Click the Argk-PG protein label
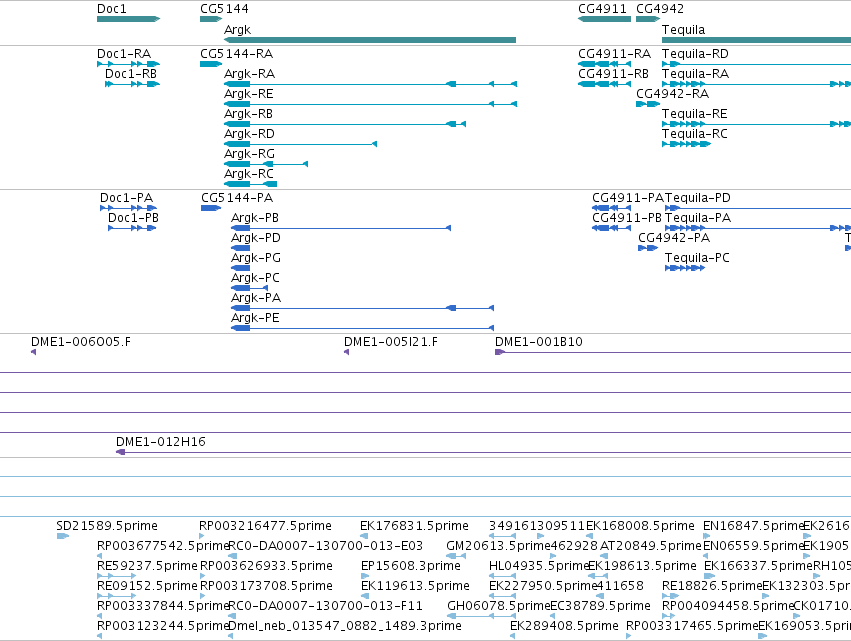The width and height of the screenshot is (851, 641). click(x=256, y=258)
